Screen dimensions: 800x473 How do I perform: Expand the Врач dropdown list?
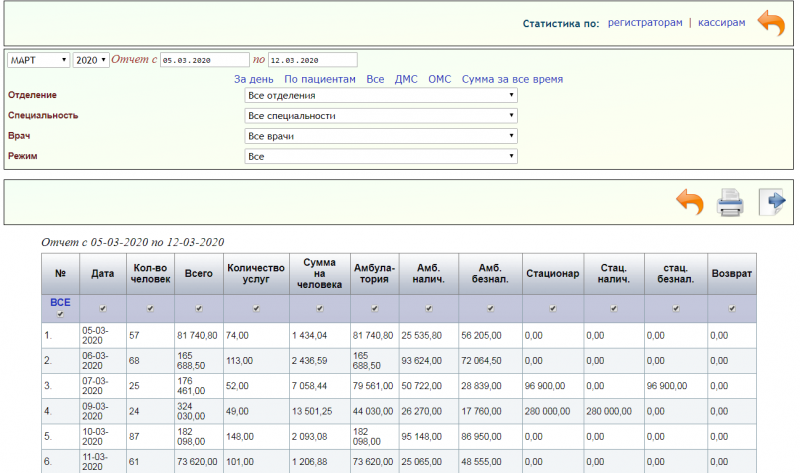click(x=381, y=136)
